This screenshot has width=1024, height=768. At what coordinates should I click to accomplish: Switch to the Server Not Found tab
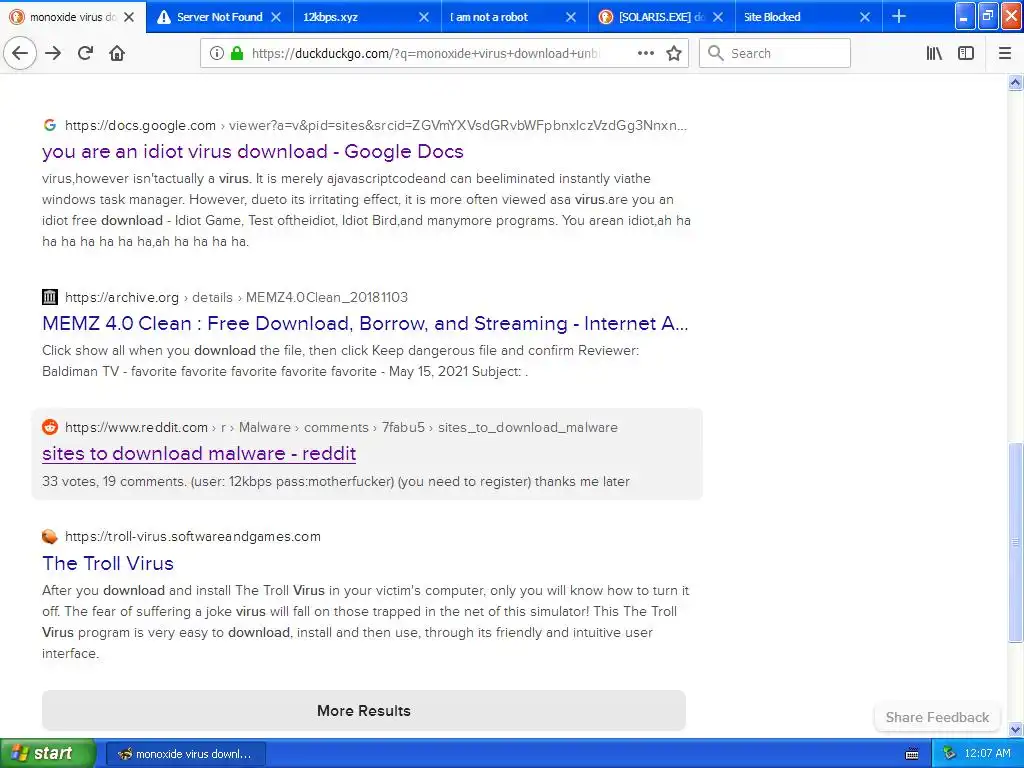(x=219, y=17)
